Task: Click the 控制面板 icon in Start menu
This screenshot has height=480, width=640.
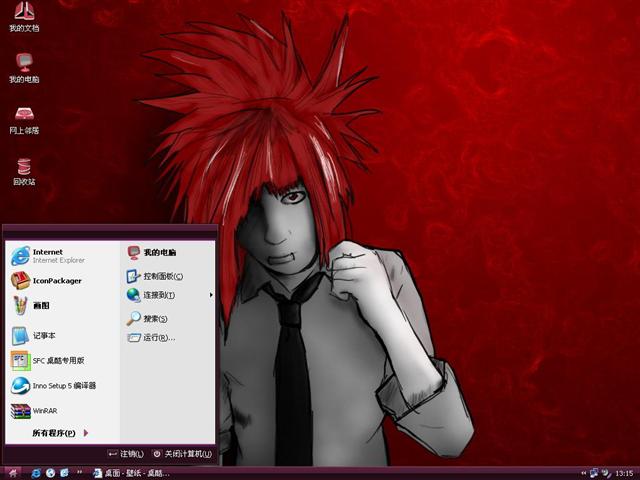Action: [x=133, y=276]
